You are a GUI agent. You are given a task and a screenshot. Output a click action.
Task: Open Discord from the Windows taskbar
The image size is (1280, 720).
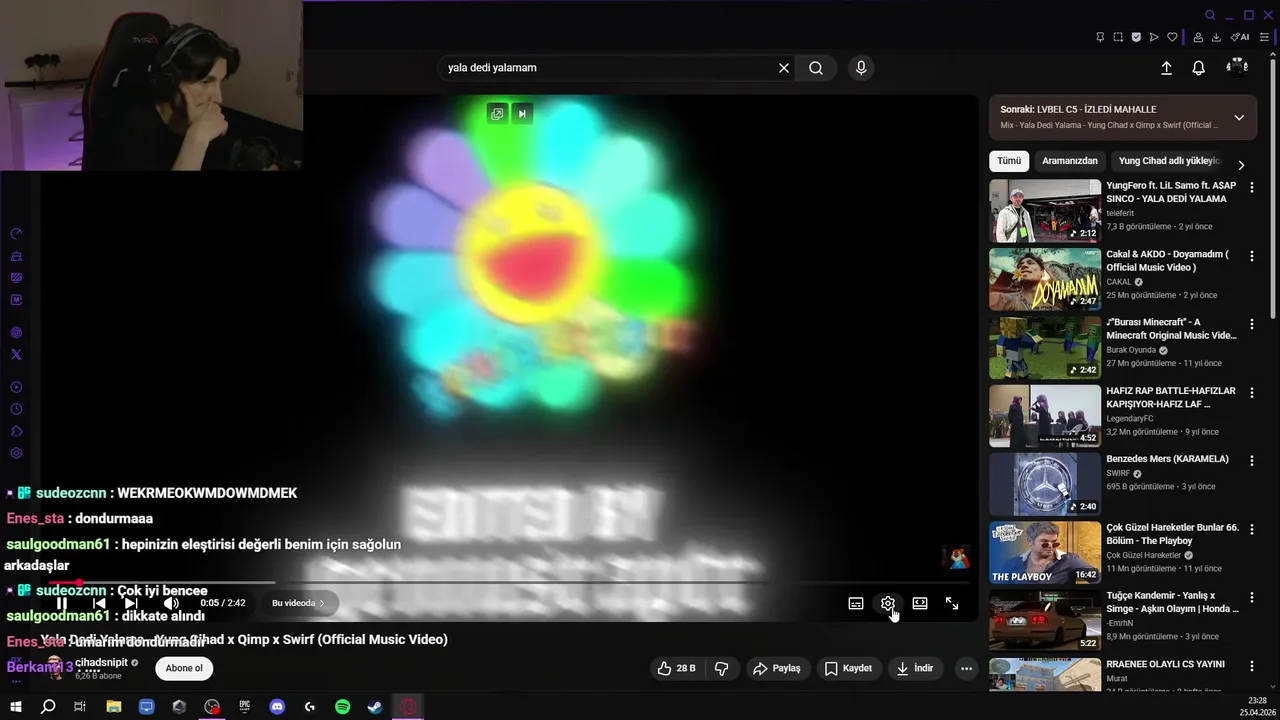(x=277, y=707)
